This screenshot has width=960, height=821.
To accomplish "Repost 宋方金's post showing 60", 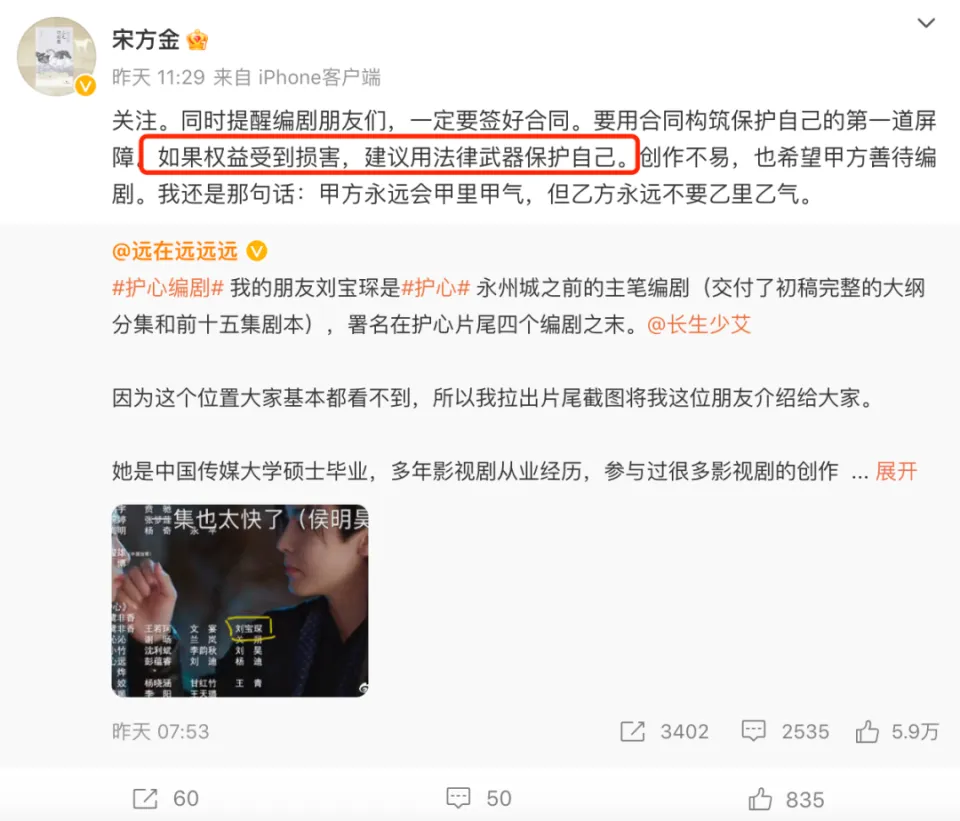I will coord(166,798).
